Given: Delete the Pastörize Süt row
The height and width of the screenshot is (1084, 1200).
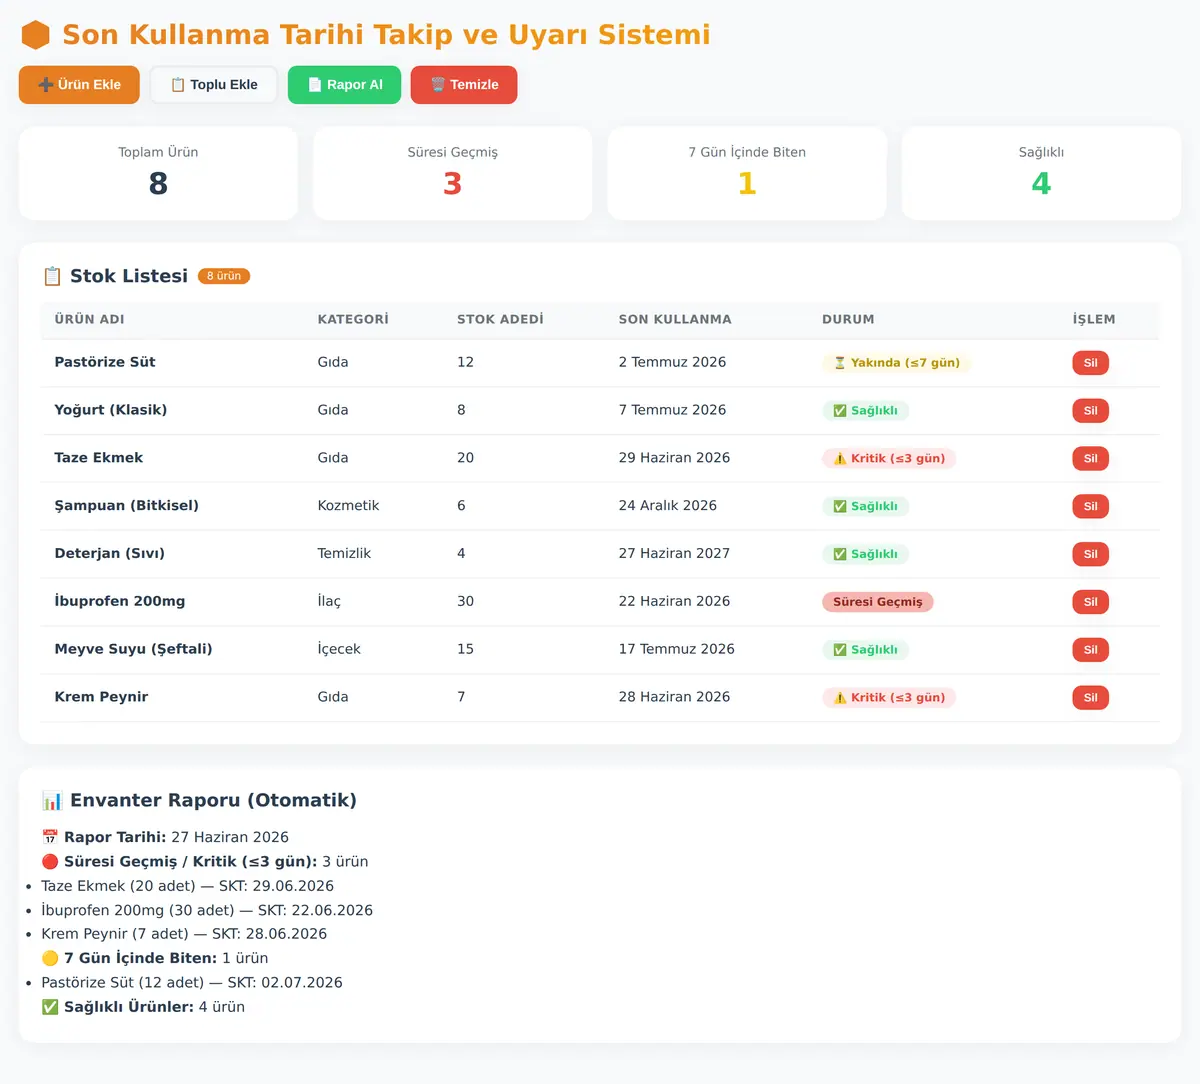Looking at the screenshot, I should (1090, 363).
